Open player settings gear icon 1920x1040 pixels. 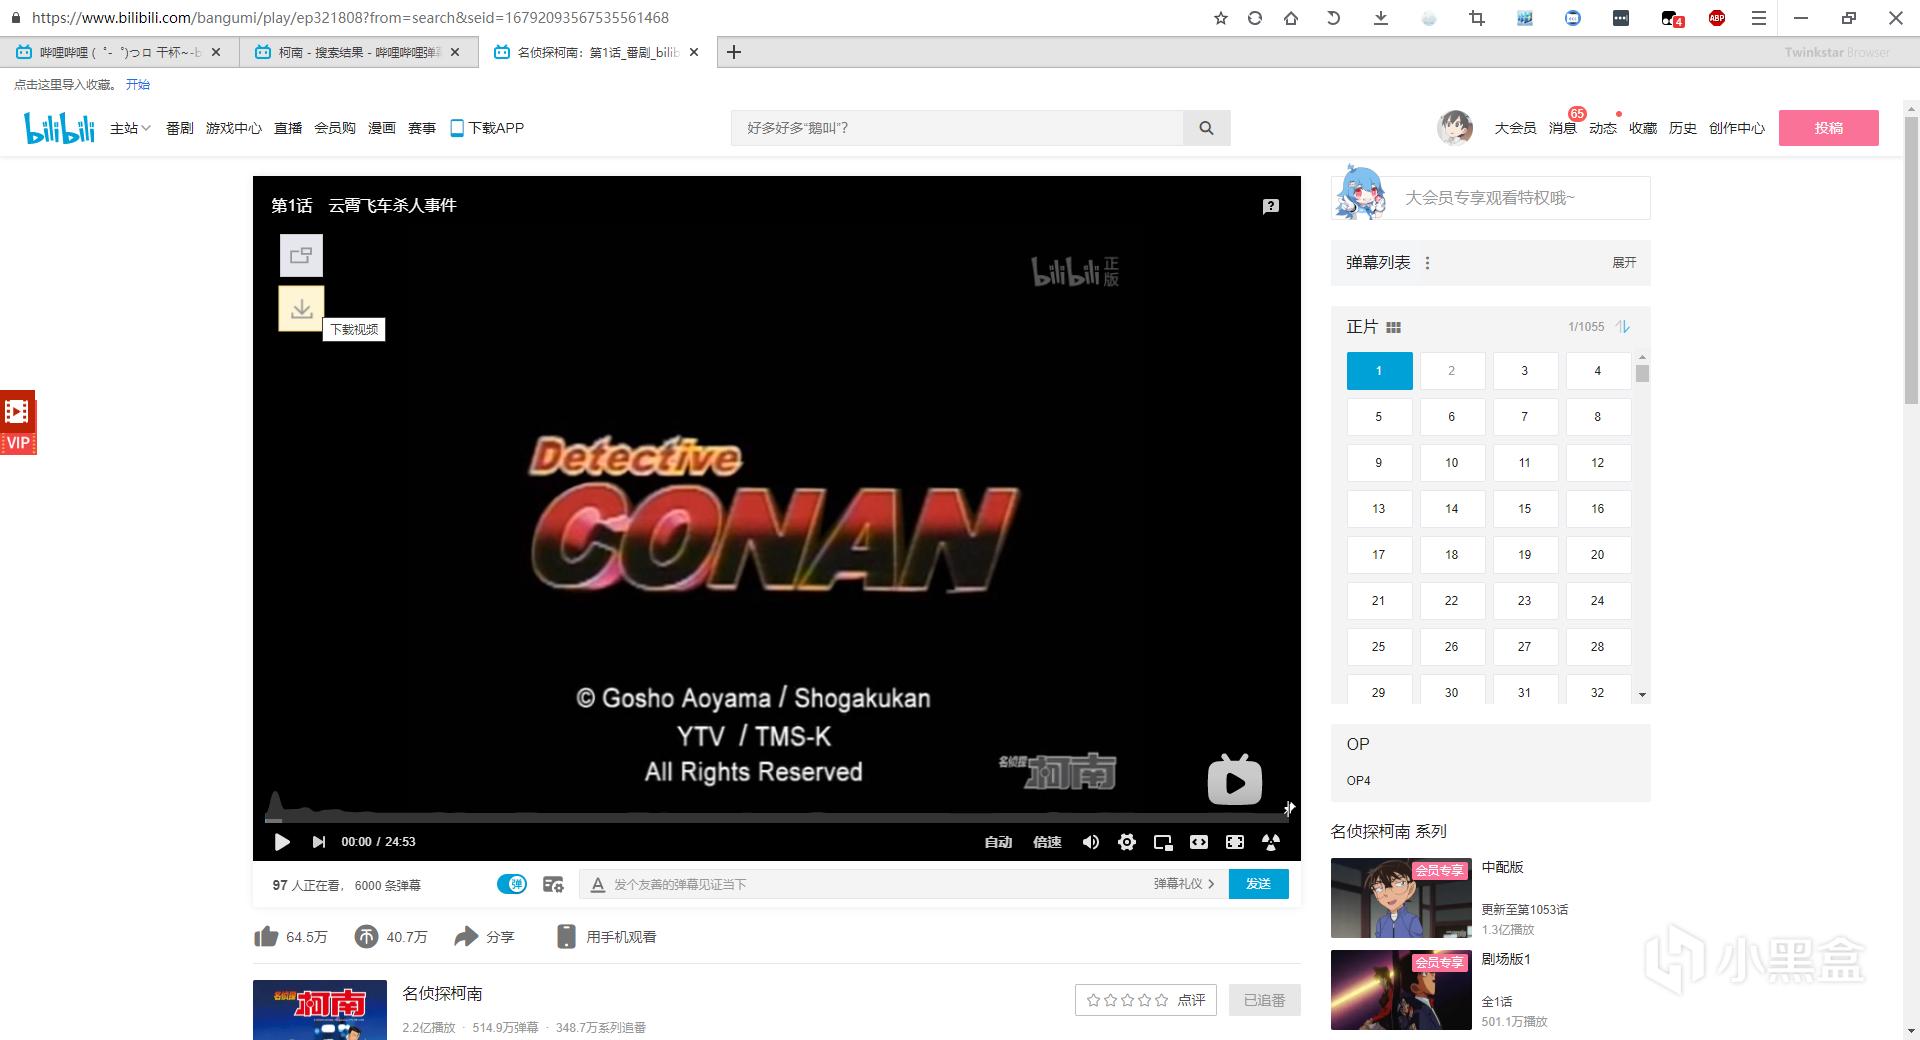tap(1127, 842)
